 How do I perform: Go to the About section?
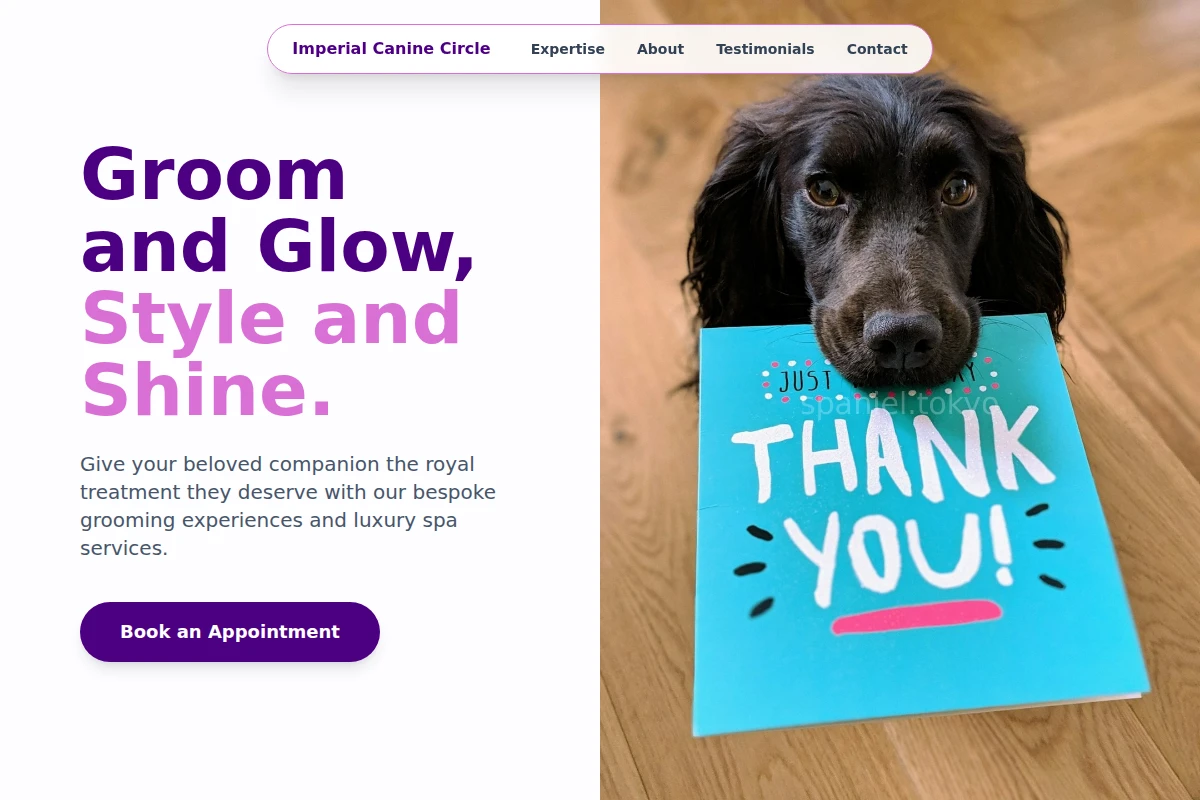coord(660,49)
